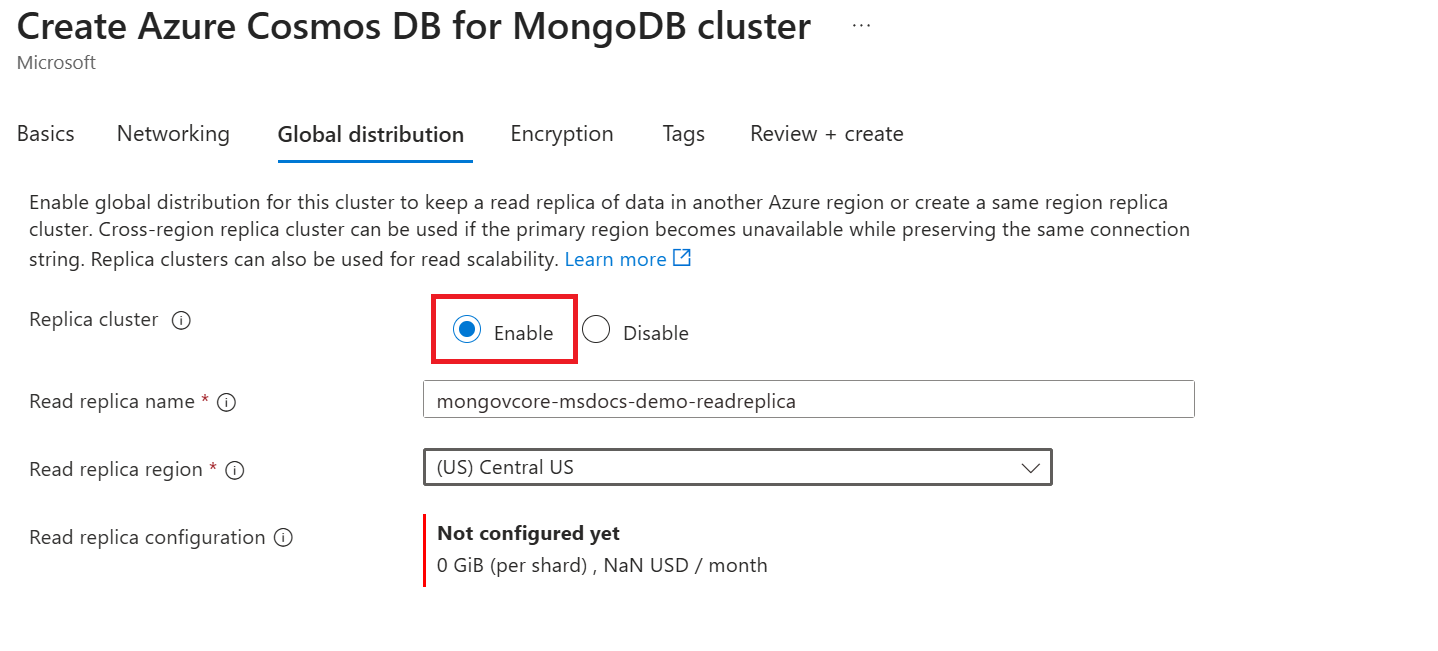1438x651 pixels.
Task: Click the chevron arrow on the region combo box
Action: pos(1030,468)
